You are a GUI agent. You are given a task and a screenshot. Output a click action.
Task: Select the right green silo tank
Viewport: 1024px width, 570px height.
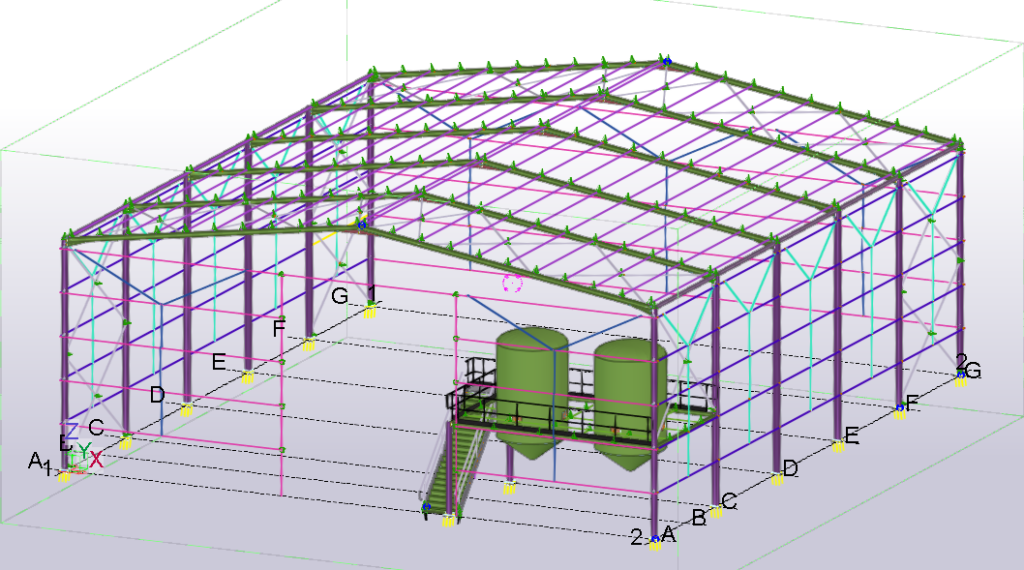628,403
